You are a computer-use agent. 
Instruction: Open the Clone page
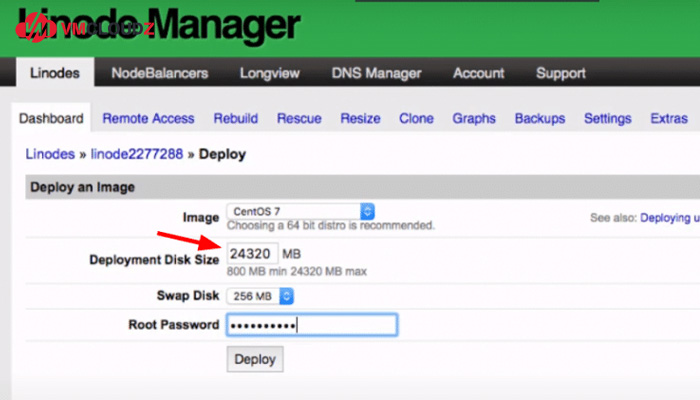(x=416, y=118)
